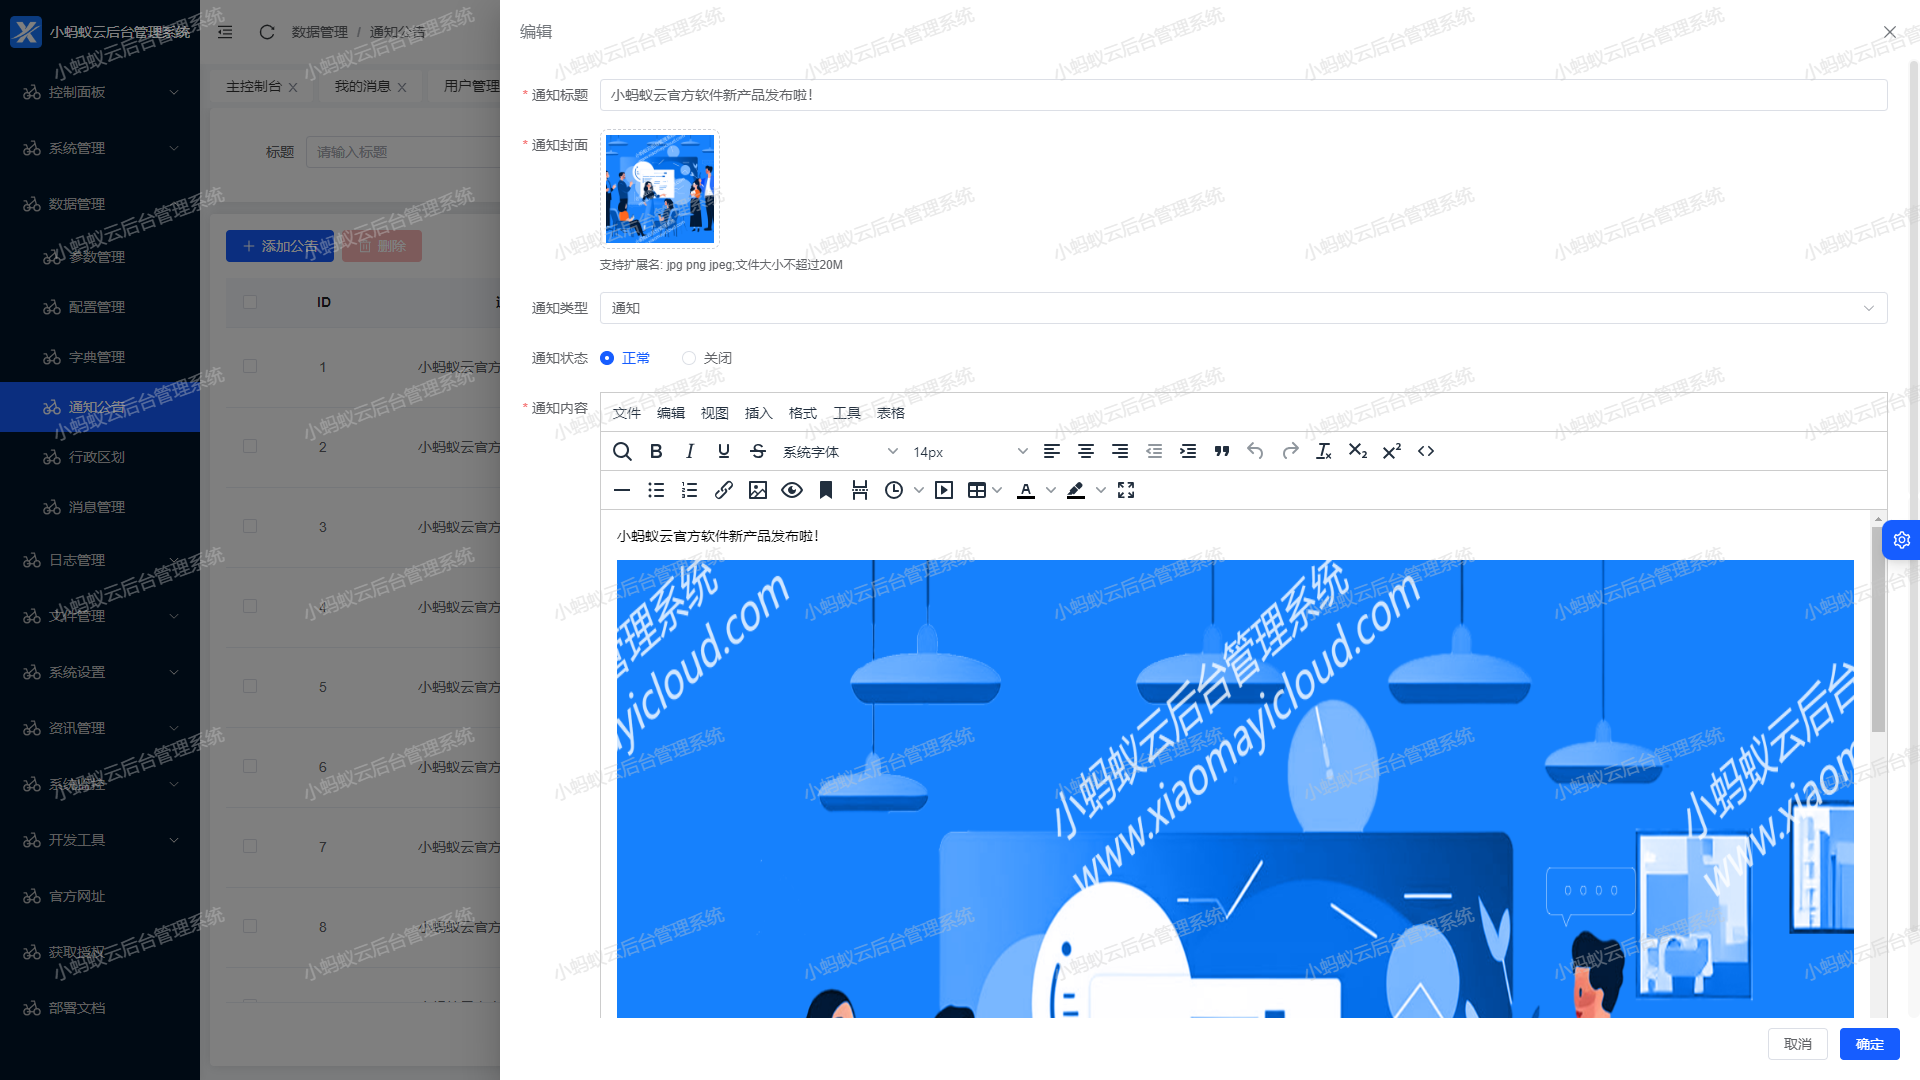
Task: Open table insert dropdown
Action: (x=985, y=490)
